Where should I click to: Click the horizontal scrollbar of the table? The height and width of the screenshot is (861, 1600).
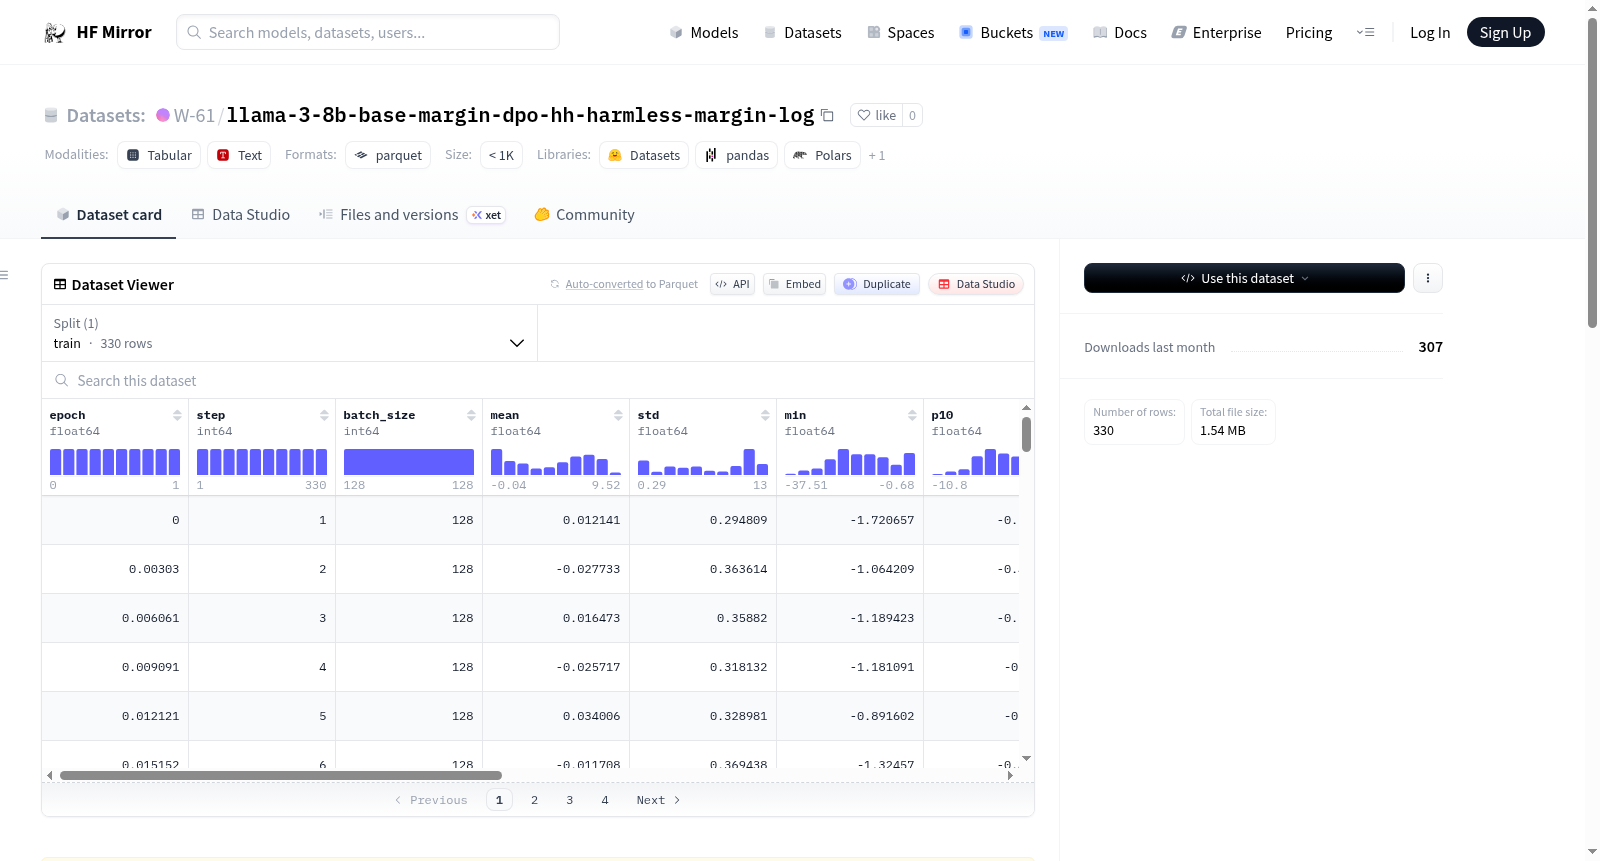click(281, 775)
